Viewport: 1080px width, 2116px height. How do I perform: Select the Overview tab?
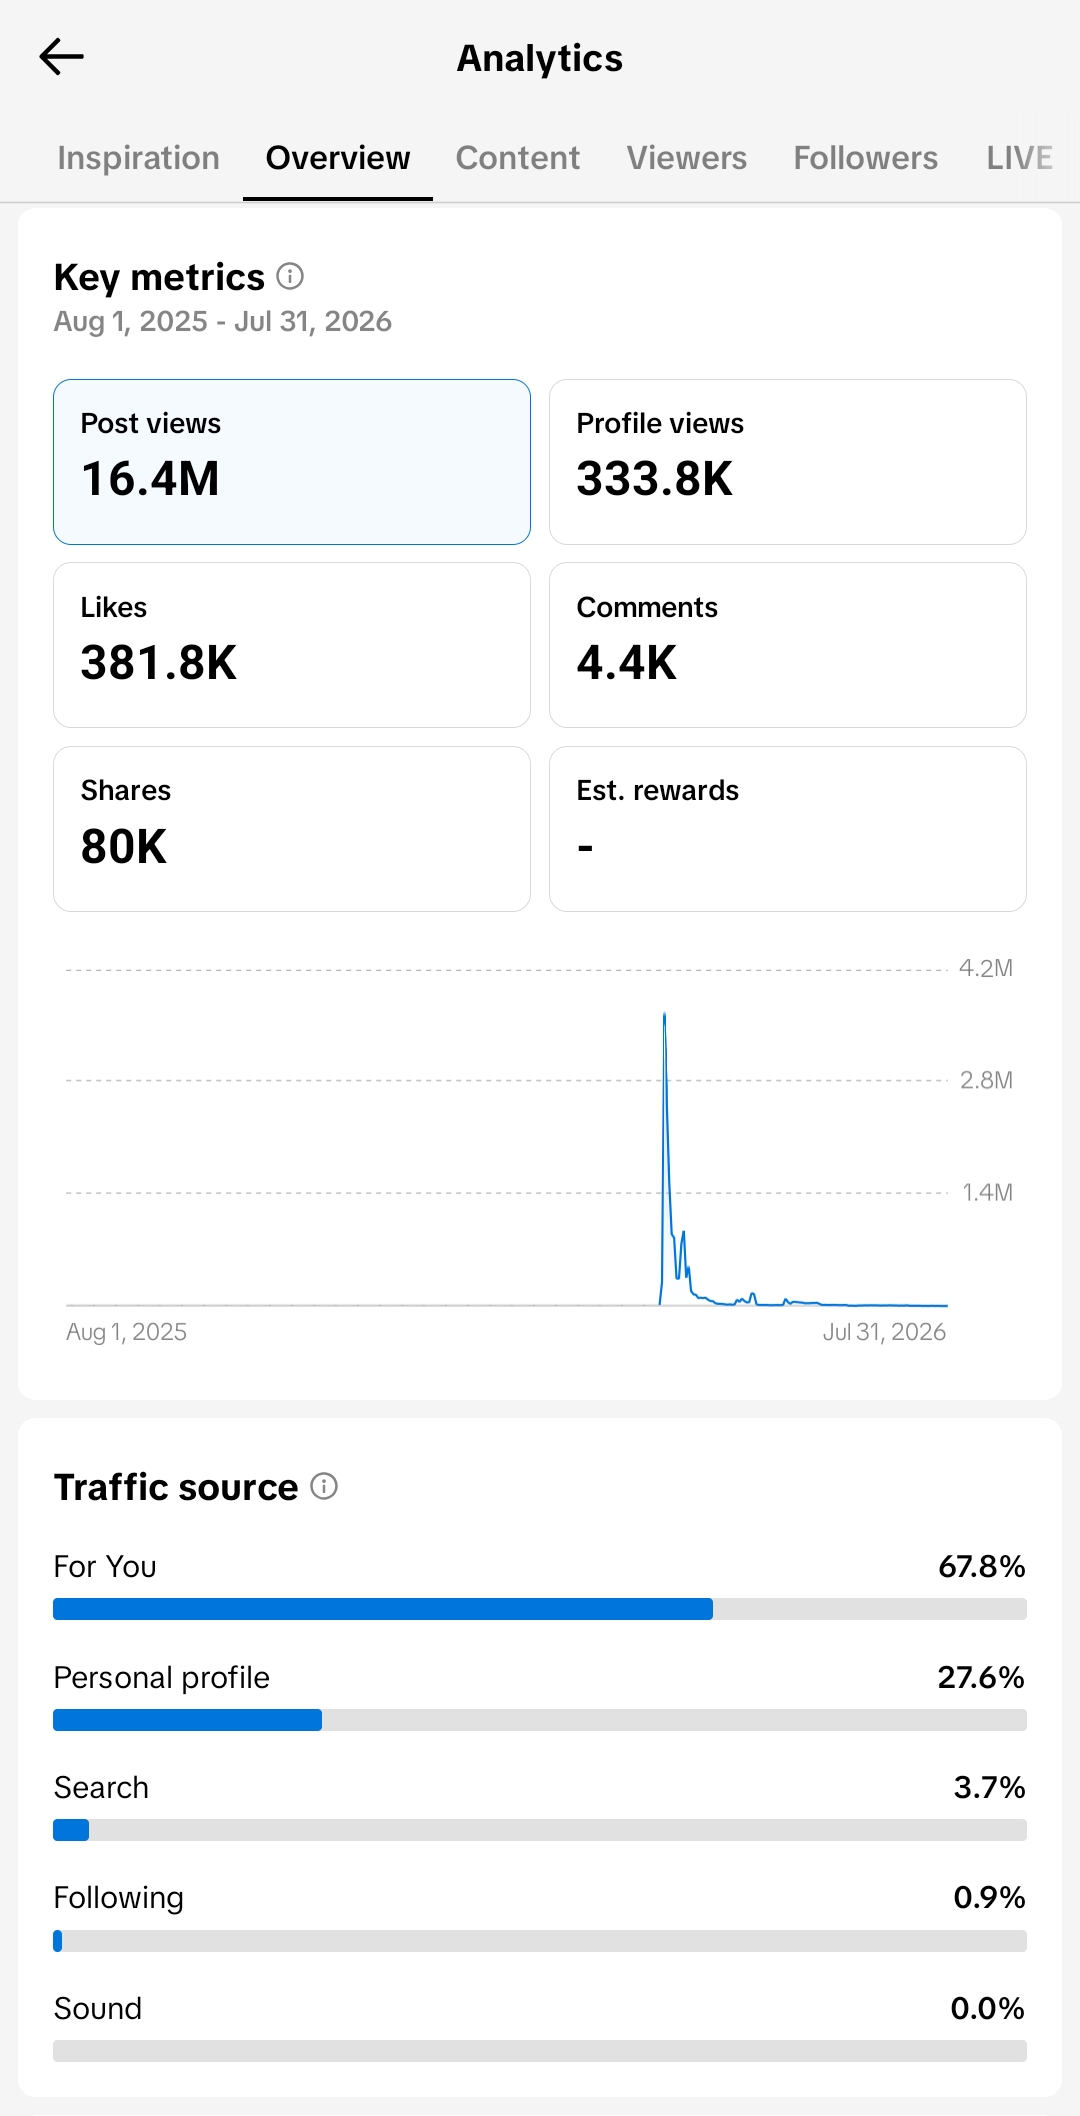coord(338,158)
